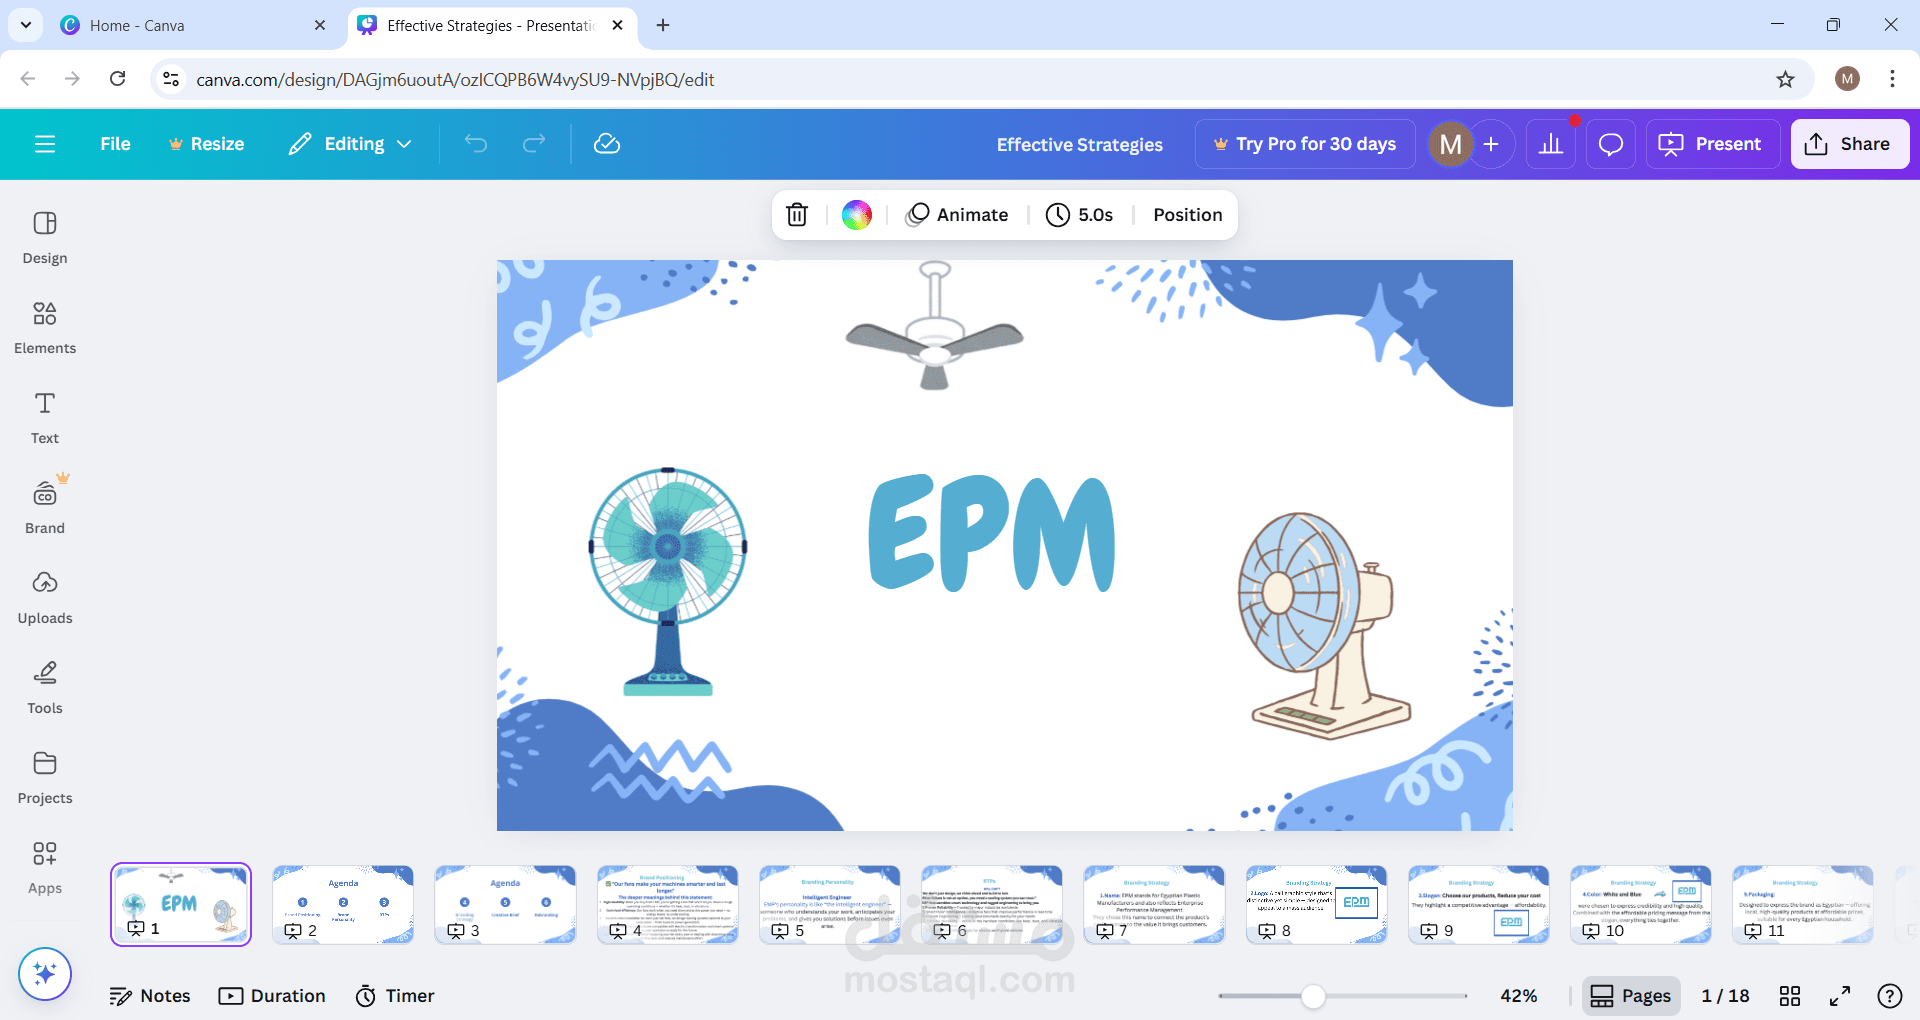Open a new browser tab
Screen dimensions: 1920x1020
coord(663,25)
